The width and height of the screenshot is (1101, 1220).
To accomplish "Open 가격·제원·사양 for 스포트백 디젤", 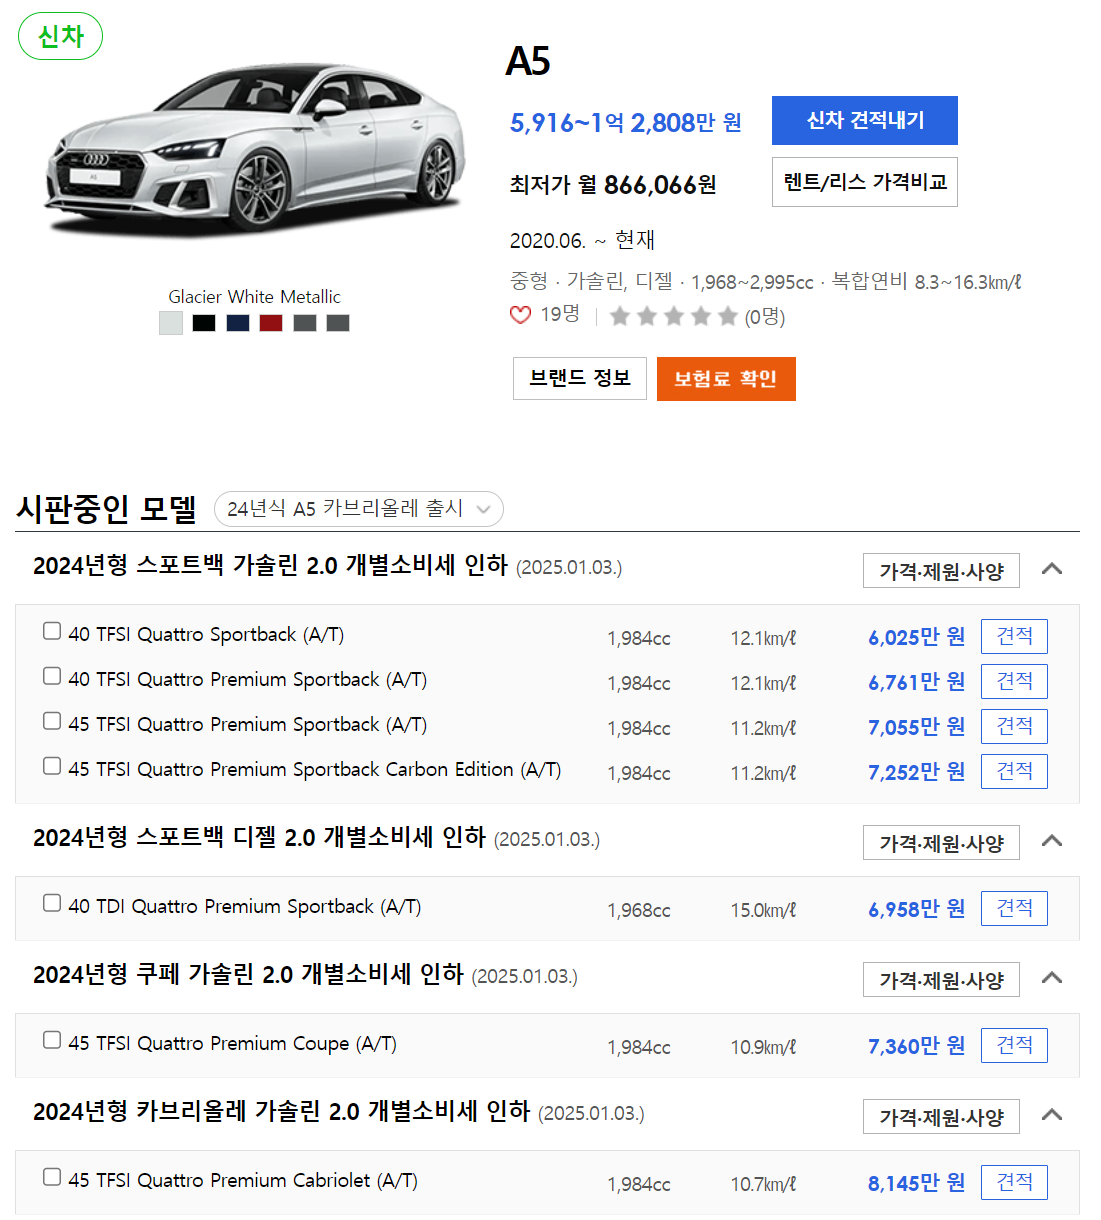I will pos(941,843).
